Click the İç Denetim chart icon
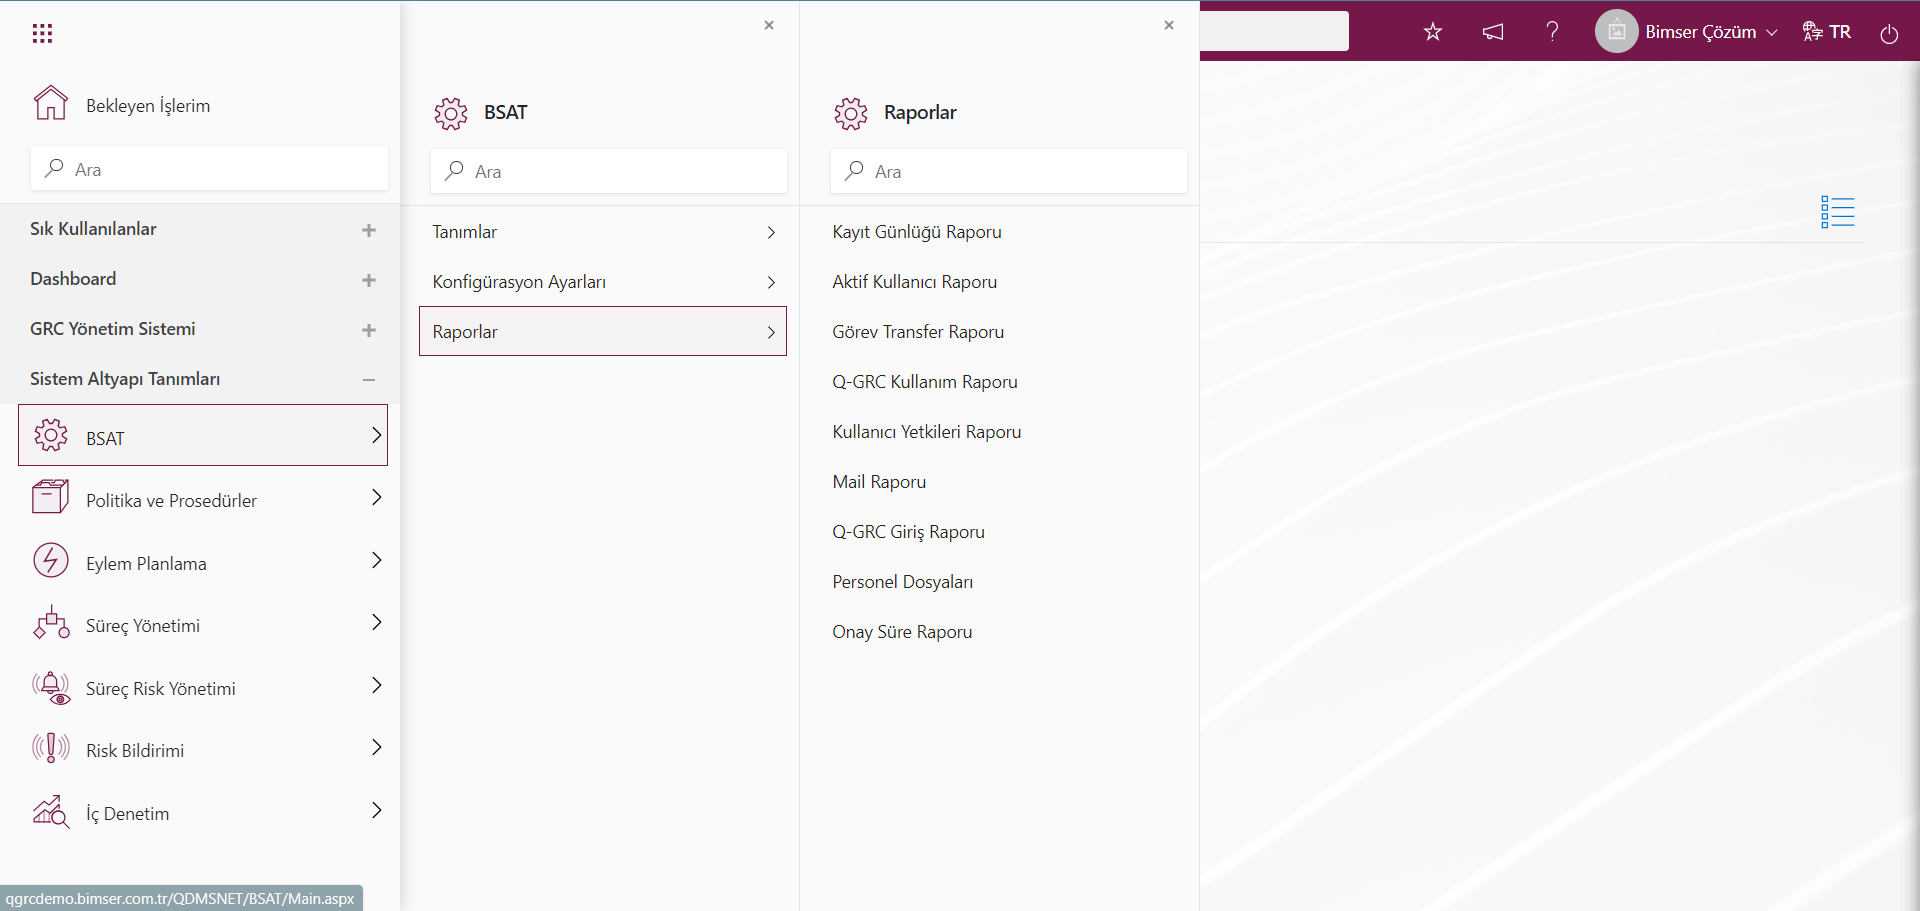This screenshot has height=911, width=1920. click(51, 811)
